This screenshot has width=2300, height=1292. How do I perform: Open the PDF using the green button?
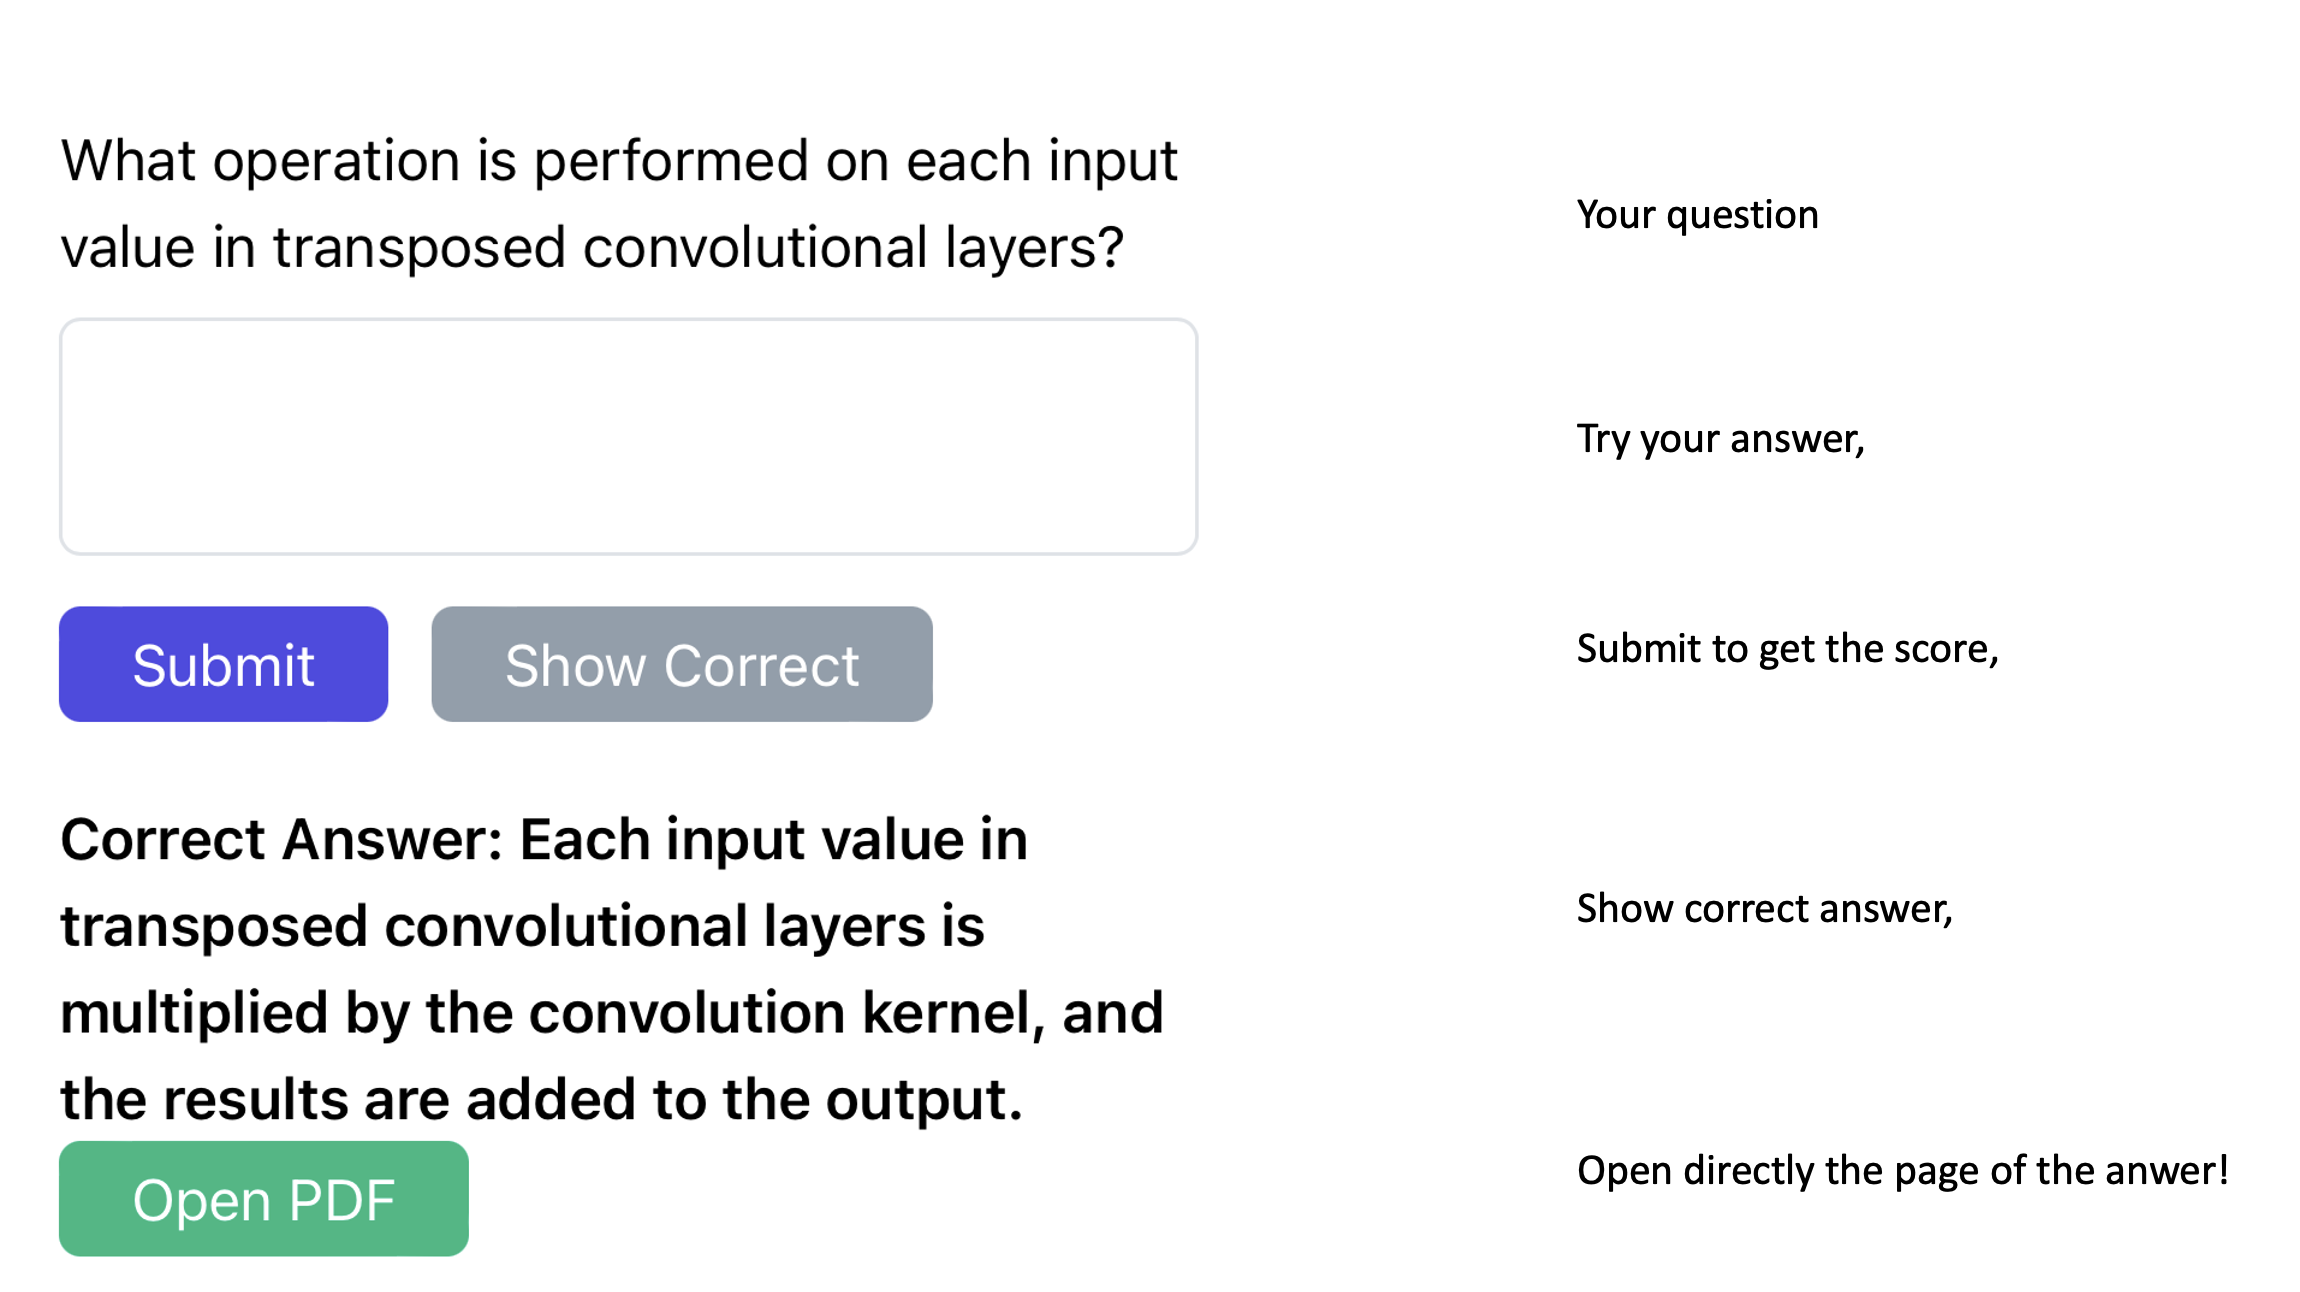point(263,1198)
